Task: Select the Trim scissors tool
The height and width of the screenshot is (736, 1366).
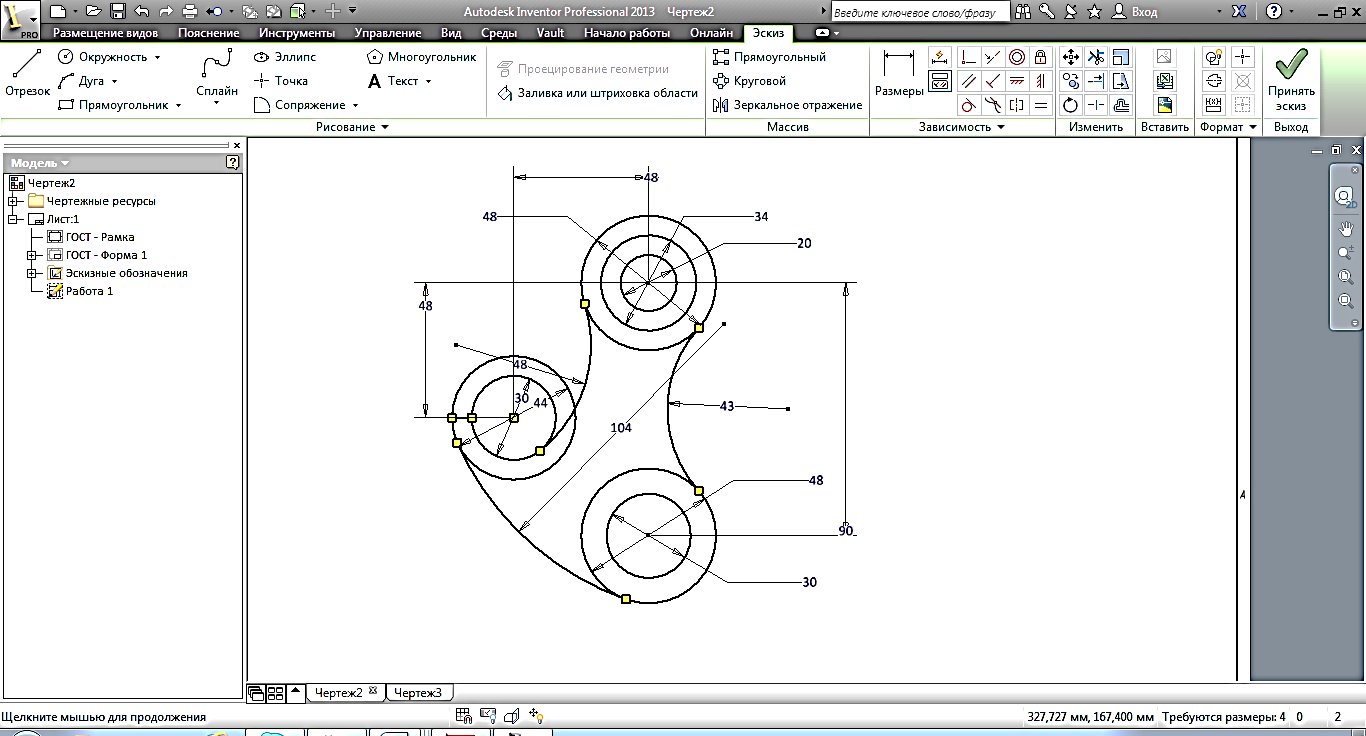Action: pyautogui.click(x=1096, y=57)
